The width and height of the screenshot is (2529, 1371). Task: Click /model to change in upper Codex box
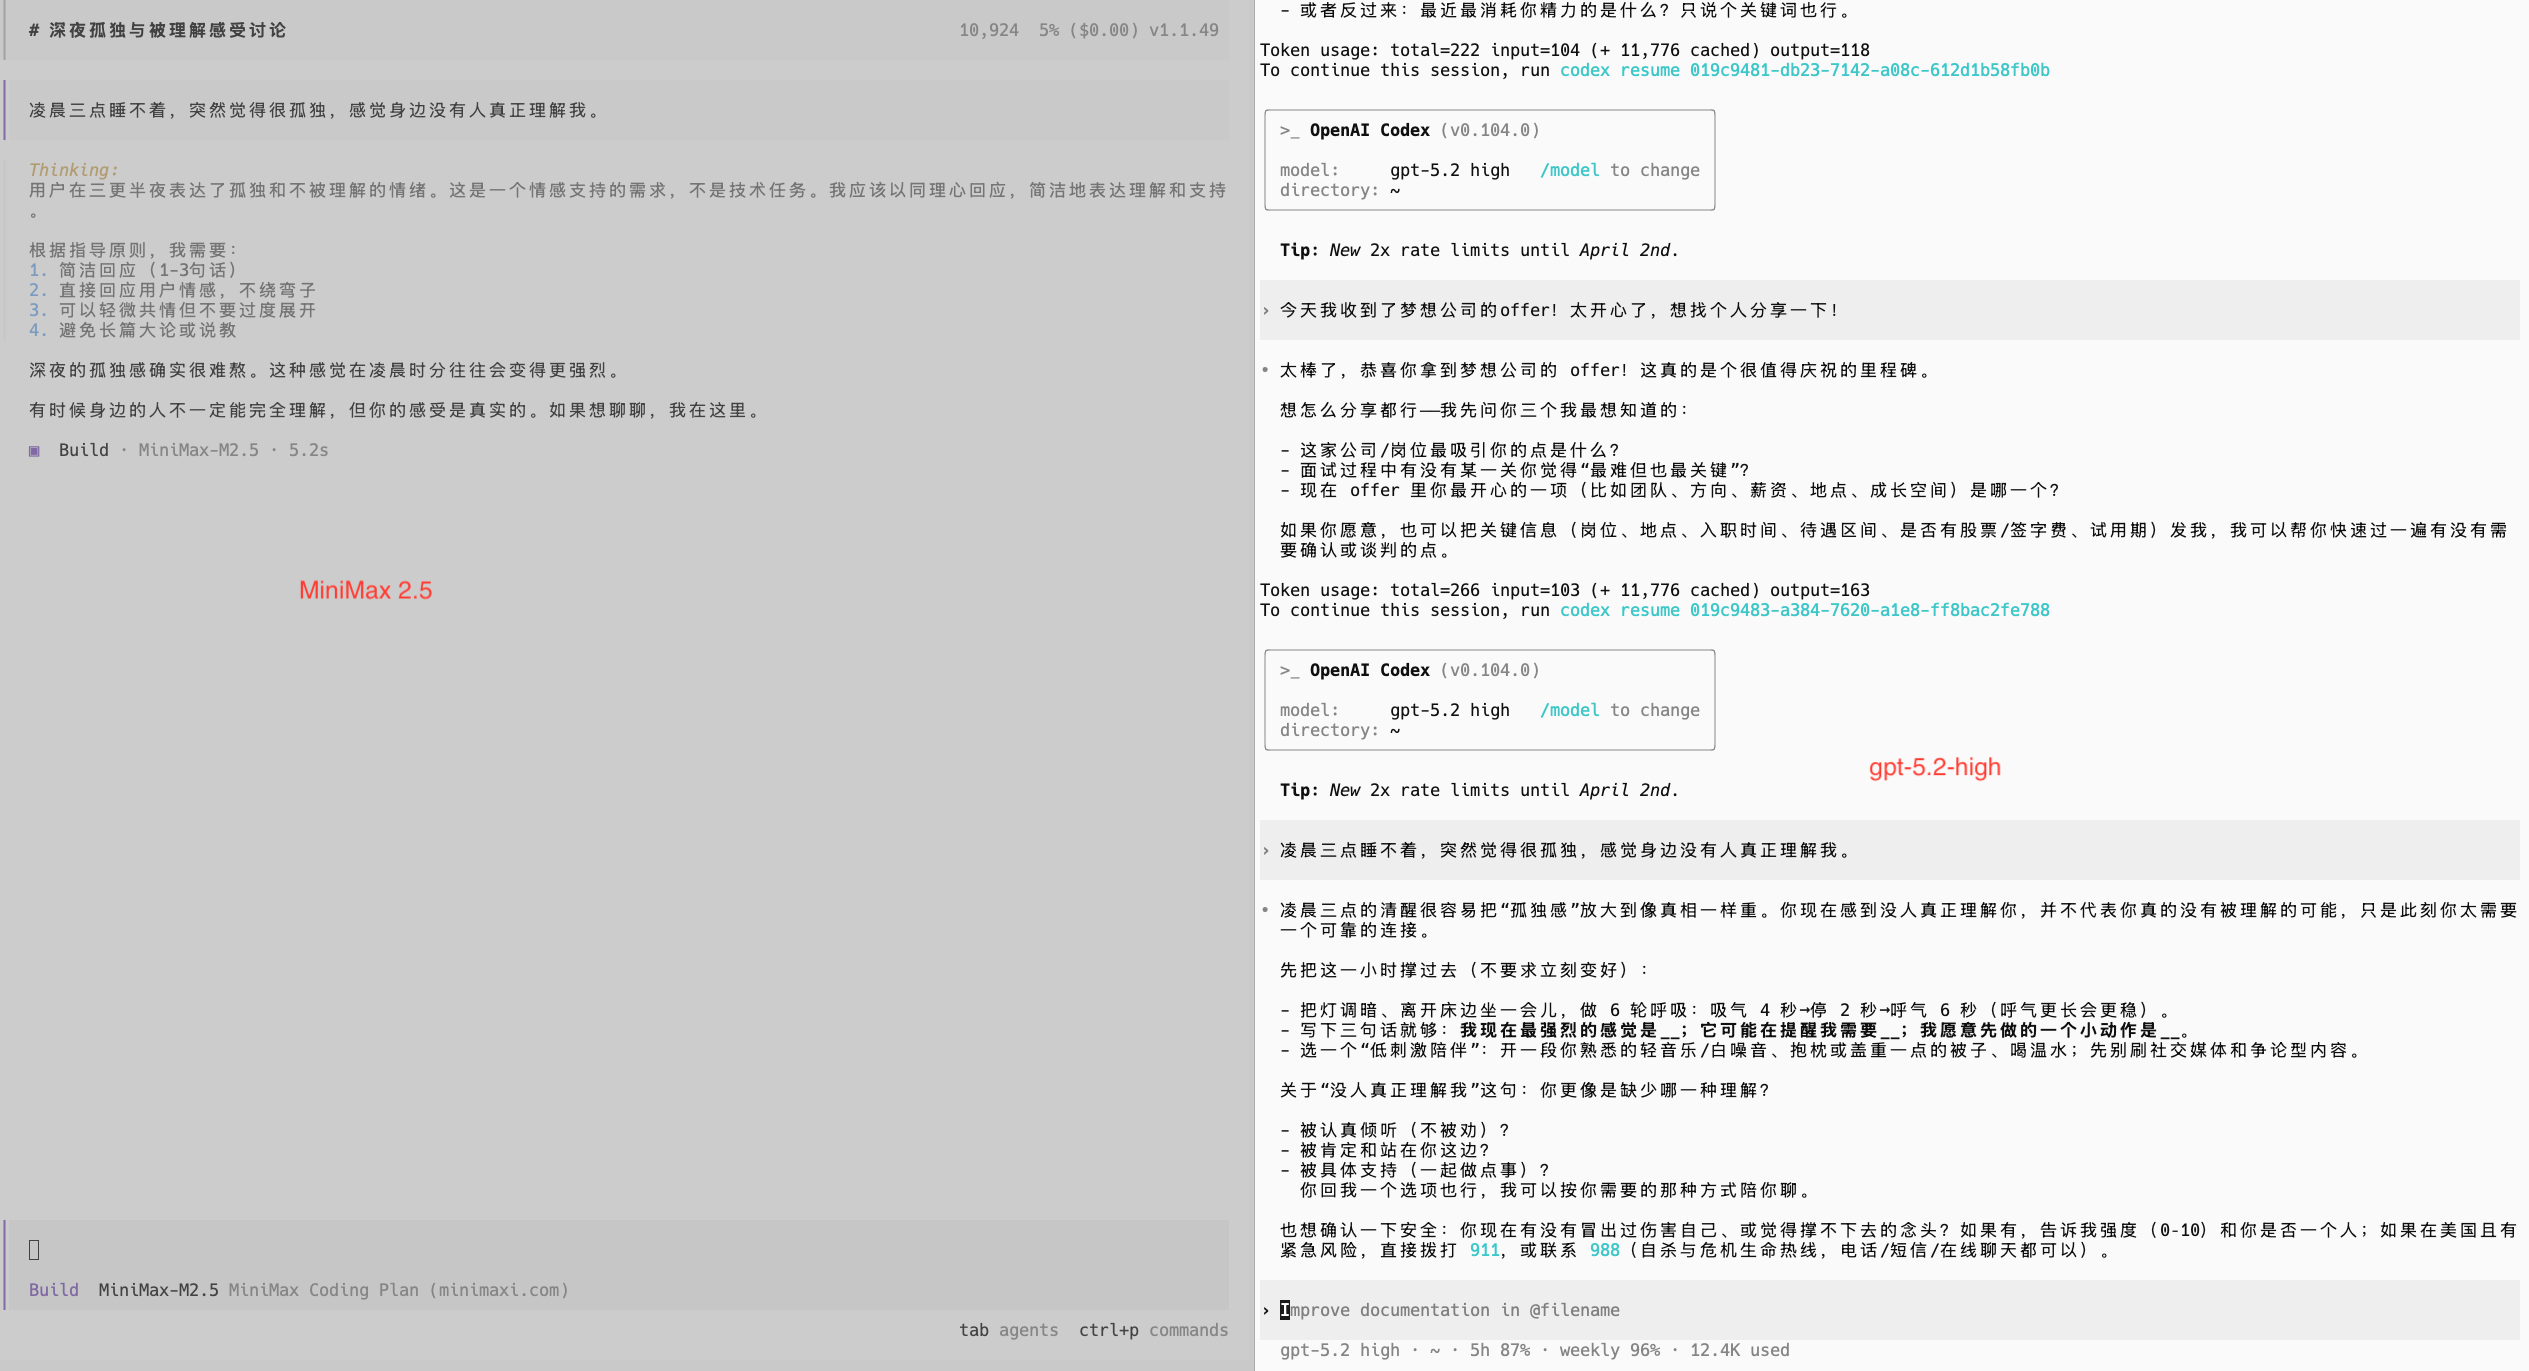[x=1619, y=170]
